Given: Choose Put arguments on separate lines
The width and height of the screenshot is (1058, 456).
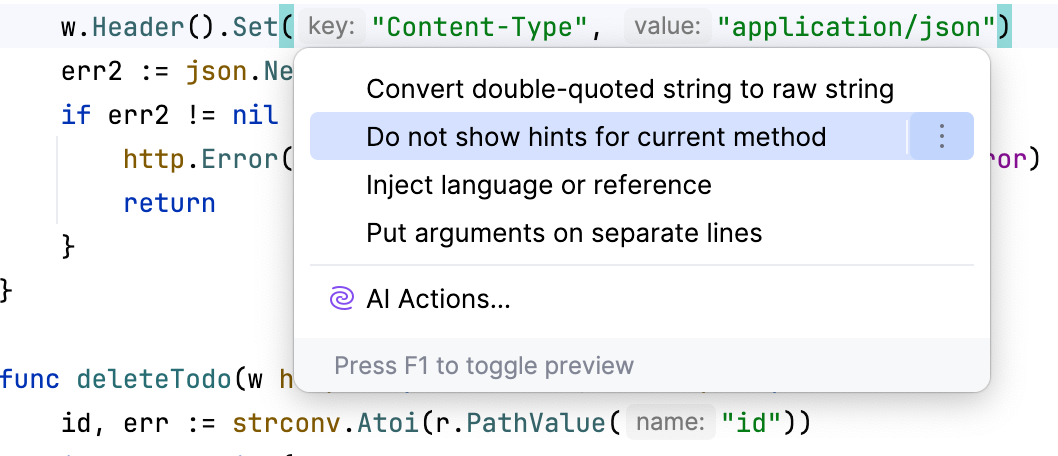Looking at the screenshot, I should 564,233.
